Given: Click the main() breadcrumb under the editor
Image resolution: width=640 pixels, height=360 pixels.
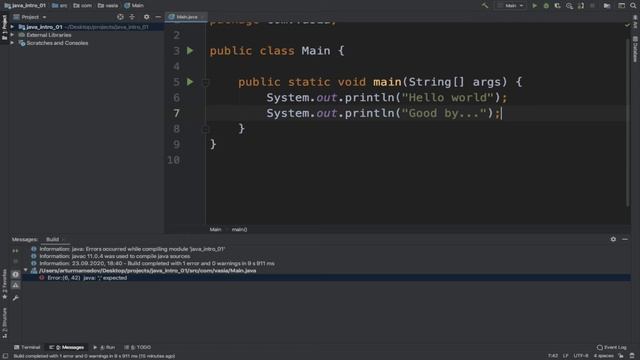Looking at the screenshot, I should [239, 229].
